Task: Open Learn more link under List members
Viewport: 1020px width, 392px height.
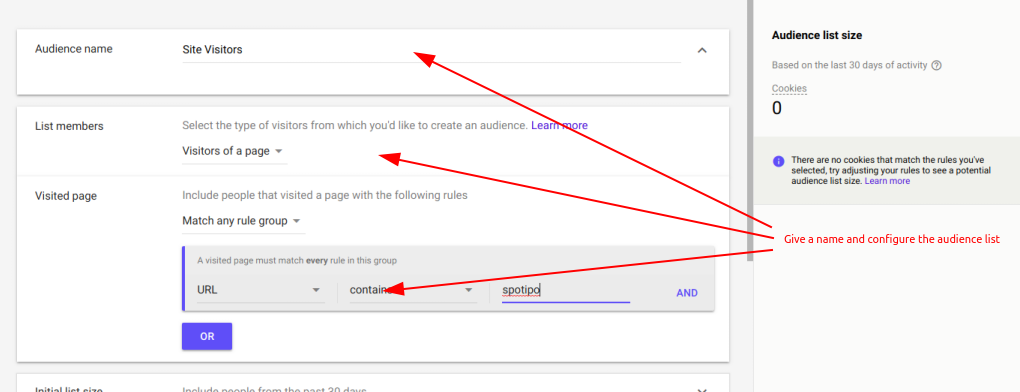Action: (x=559, y=125)
